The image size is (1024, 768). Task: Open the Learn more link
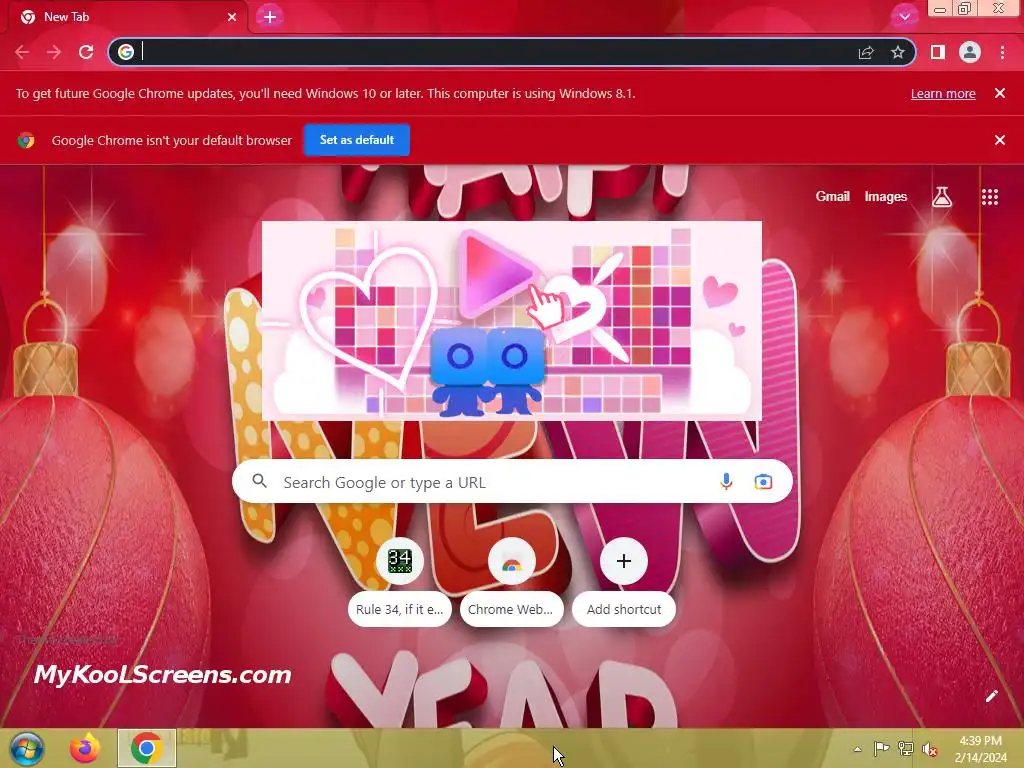[x=943, y=93]
